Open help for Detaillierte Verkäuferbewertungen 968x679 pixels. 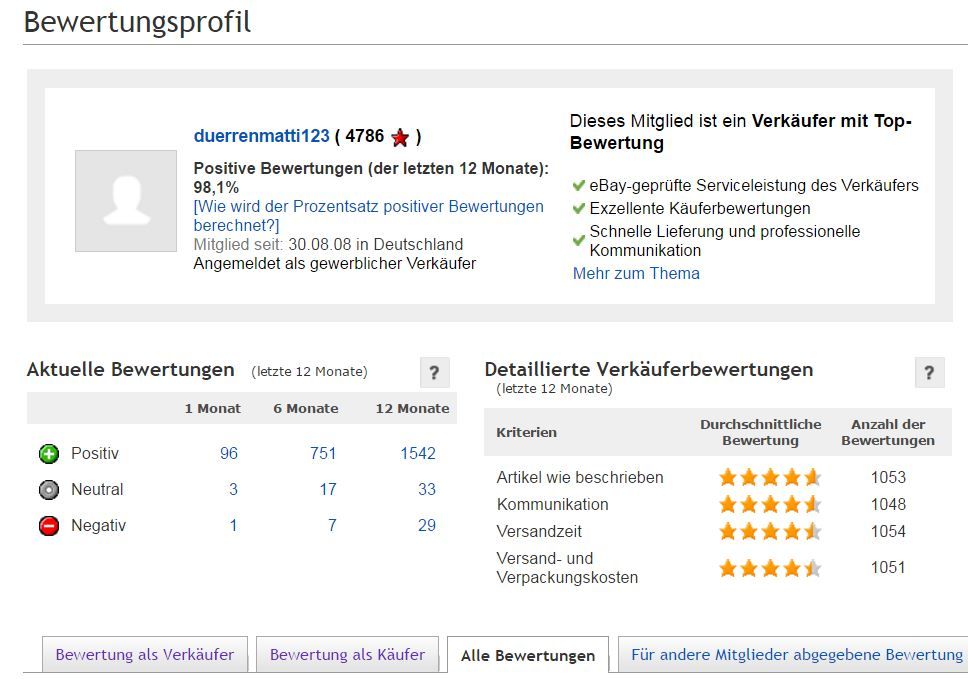point(929,373)
